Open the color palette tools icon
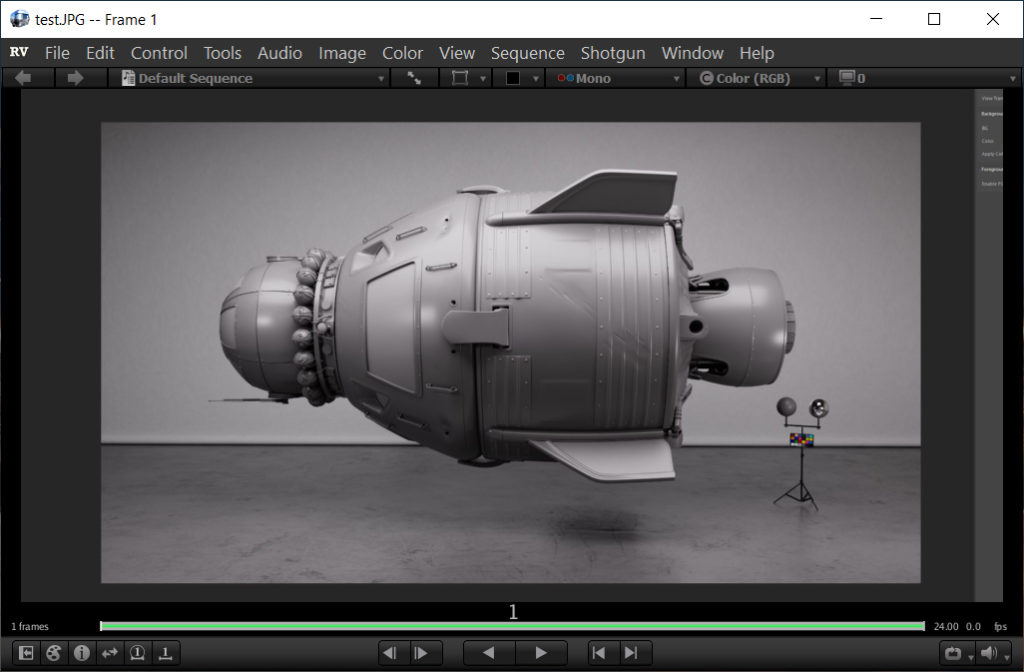 pyautogui.click(x=54, y=653)
